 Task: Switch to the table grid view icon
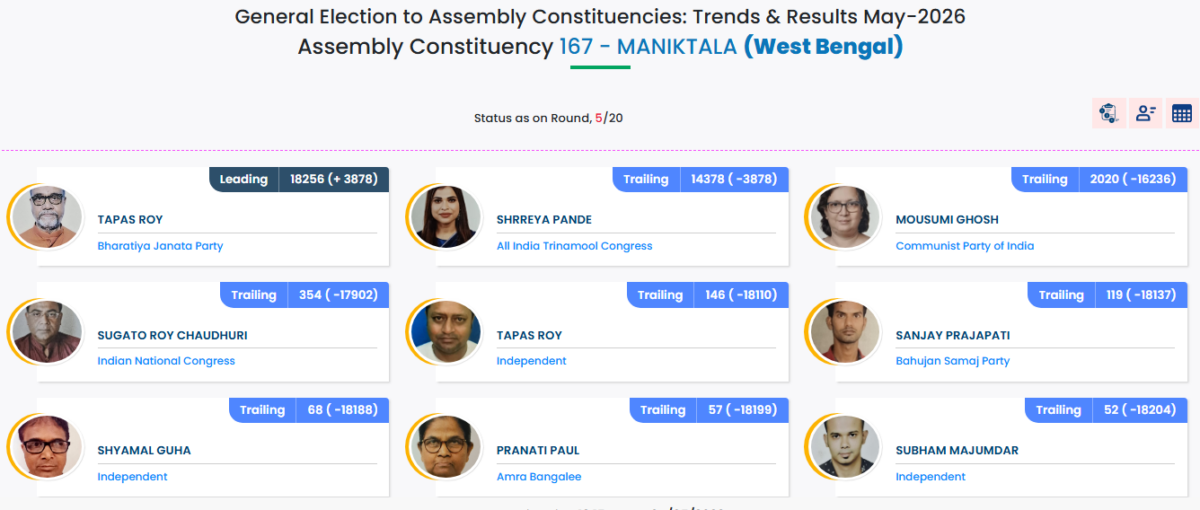click(1182, 113)
